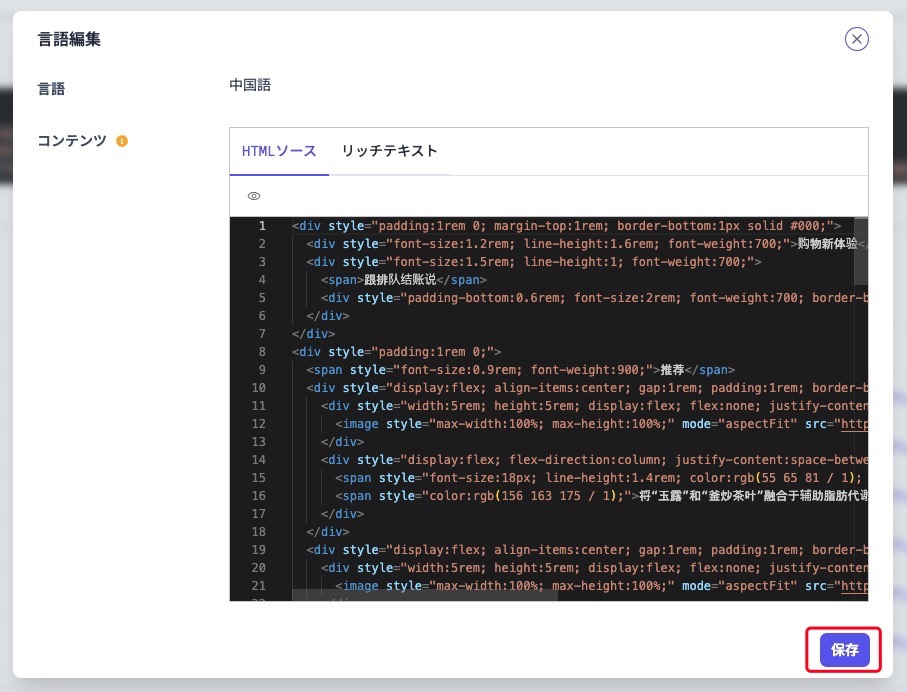Screen dimensions: 907x692
Task: Click line number 9 in the gutter
Action: tap(263, 370)
